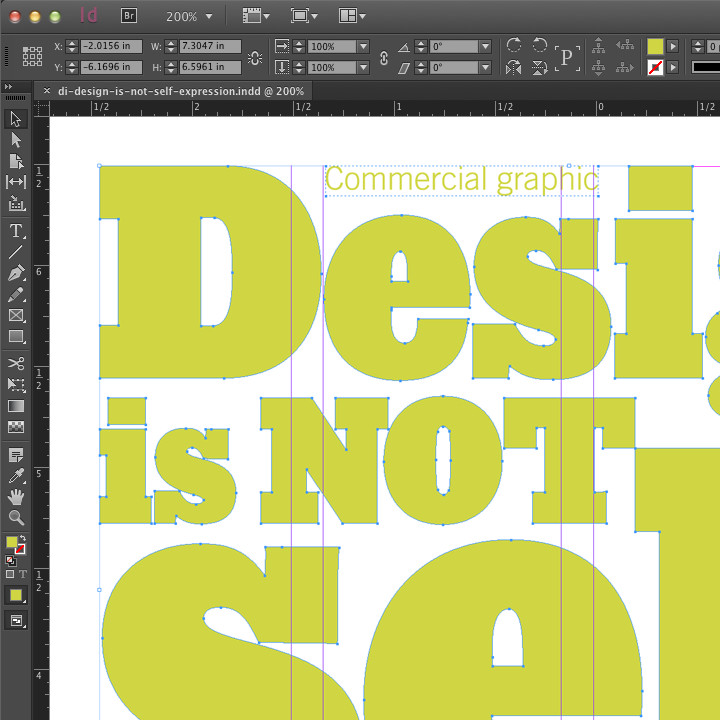Open Scale Y Percentage dropdown
This screenshot has width=720, height=720.
pyautogui.click(x=363, y=68)
